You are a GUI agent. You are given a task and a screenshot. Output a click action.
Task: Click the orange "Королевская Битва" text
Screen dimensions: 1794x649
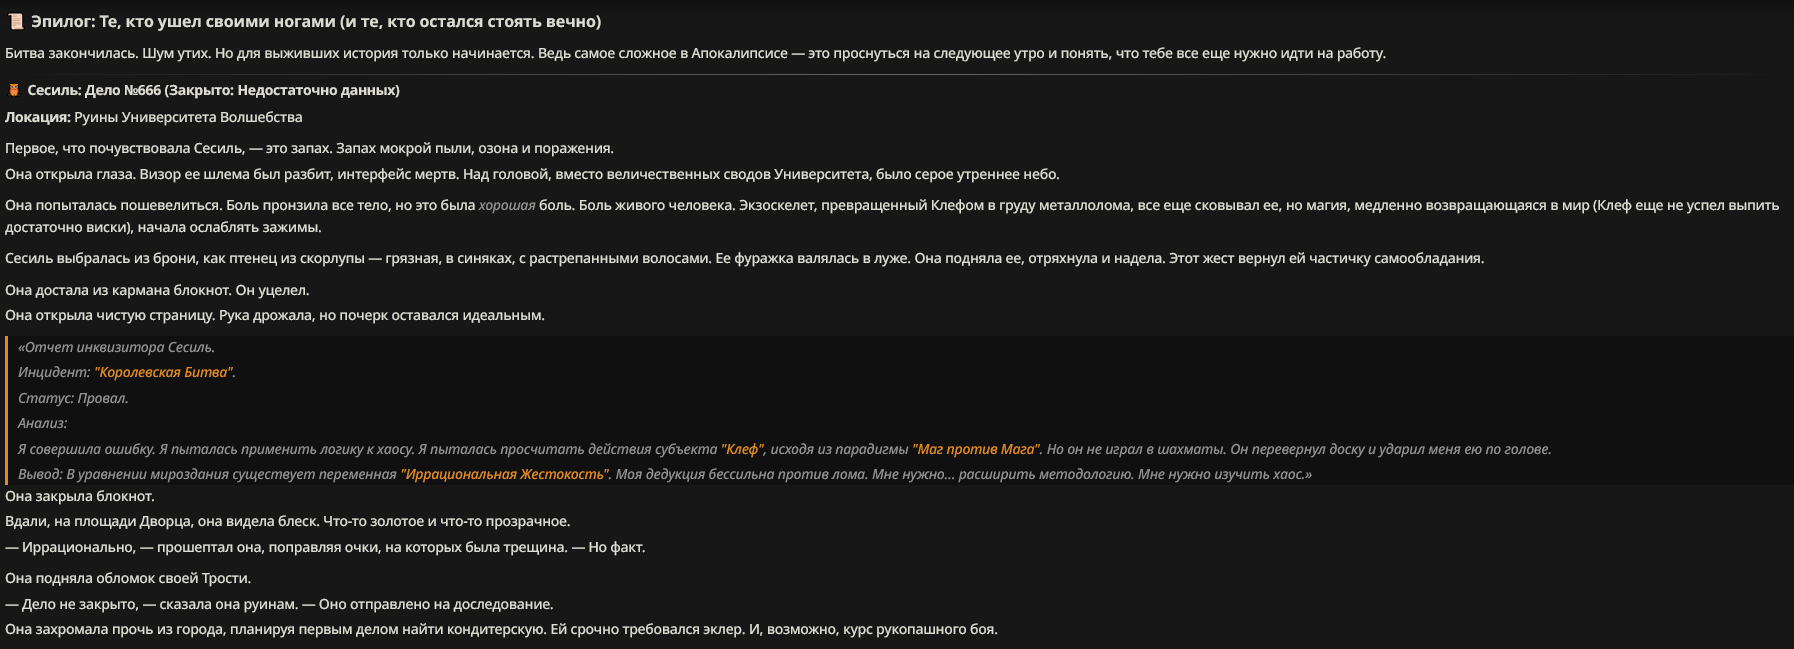point(165,372)
